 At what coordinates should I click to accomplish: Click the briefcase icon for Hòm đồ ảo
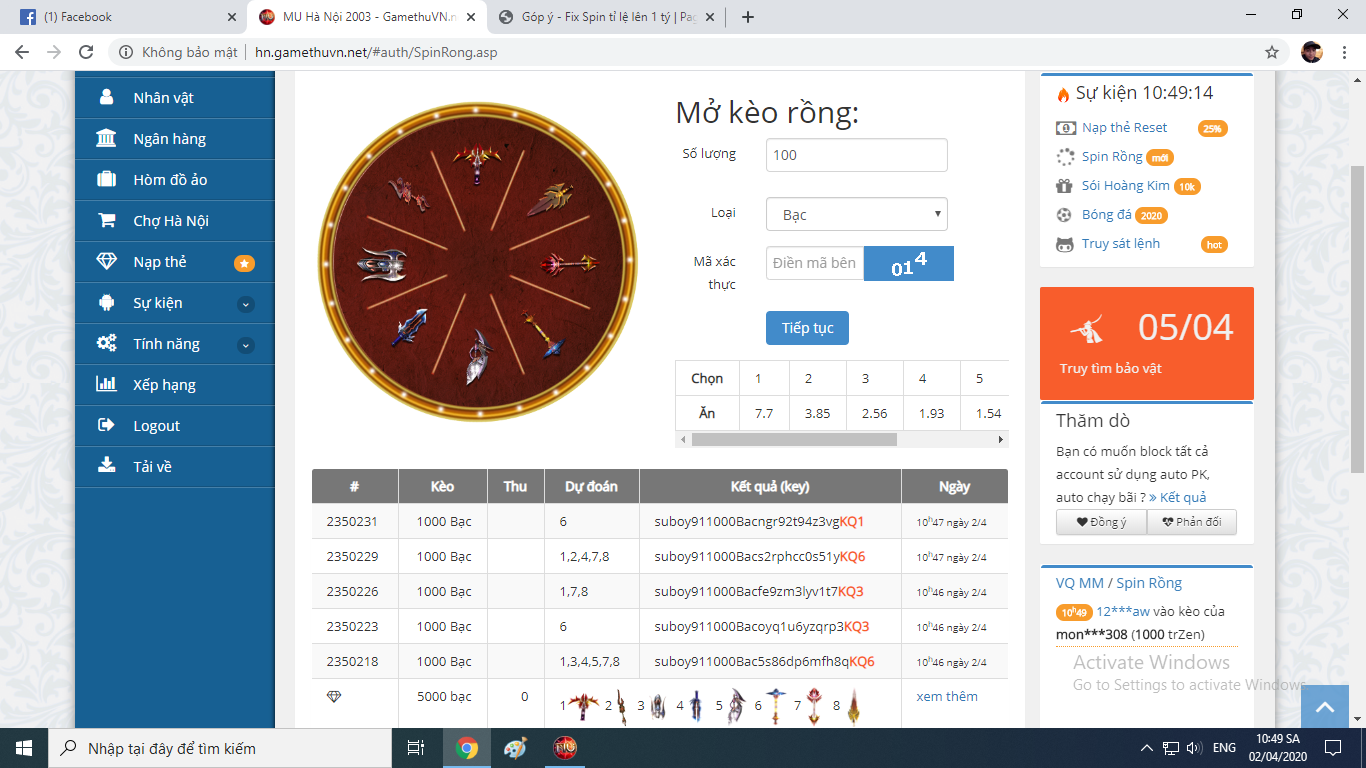[x=106, y=180]
